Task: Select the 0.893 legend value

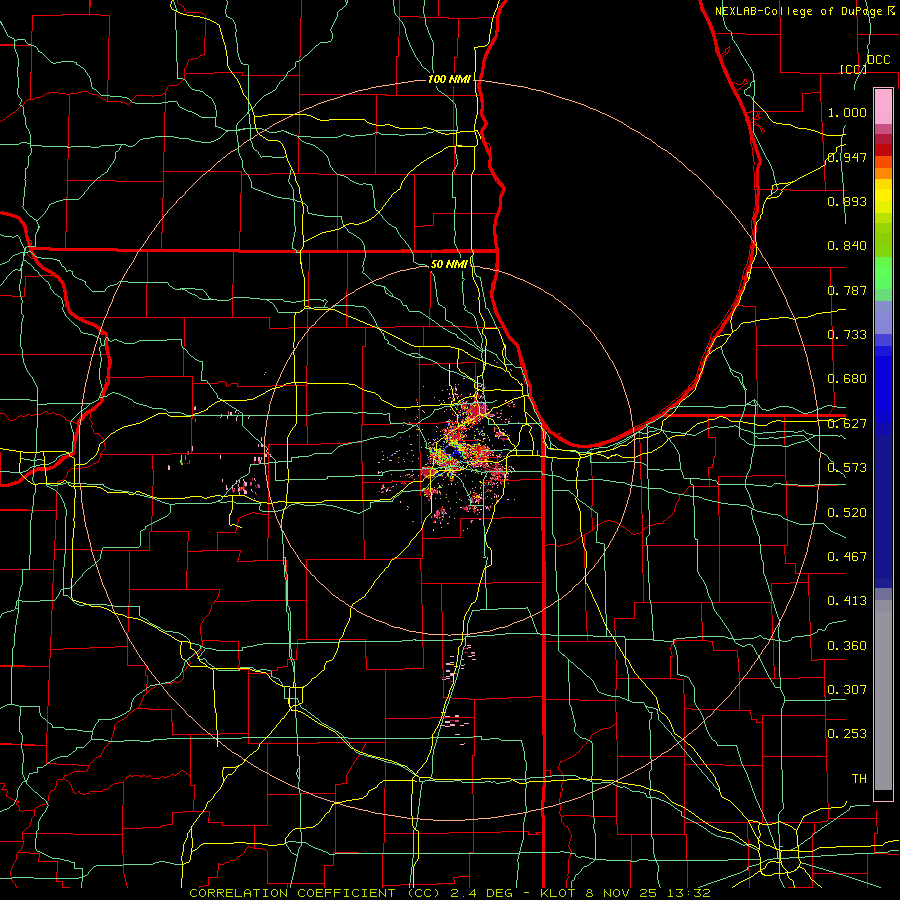Action: pos(847,201)
